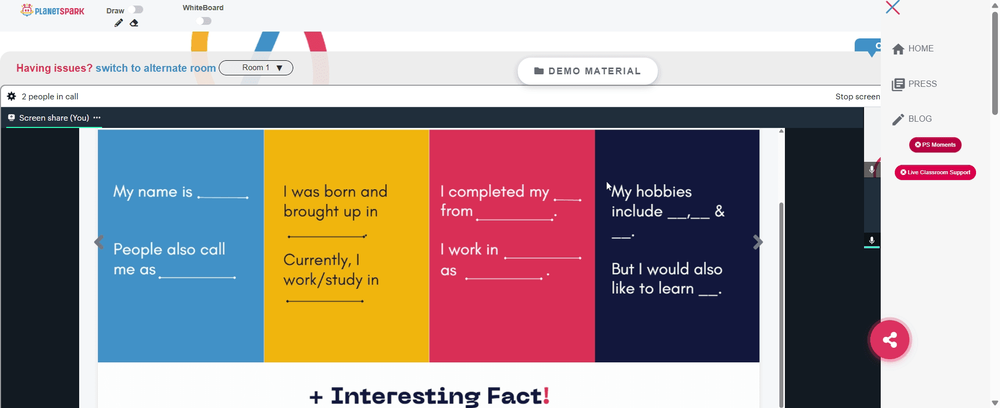
Task: Open screen share options ellipsis
Action: 97,118
